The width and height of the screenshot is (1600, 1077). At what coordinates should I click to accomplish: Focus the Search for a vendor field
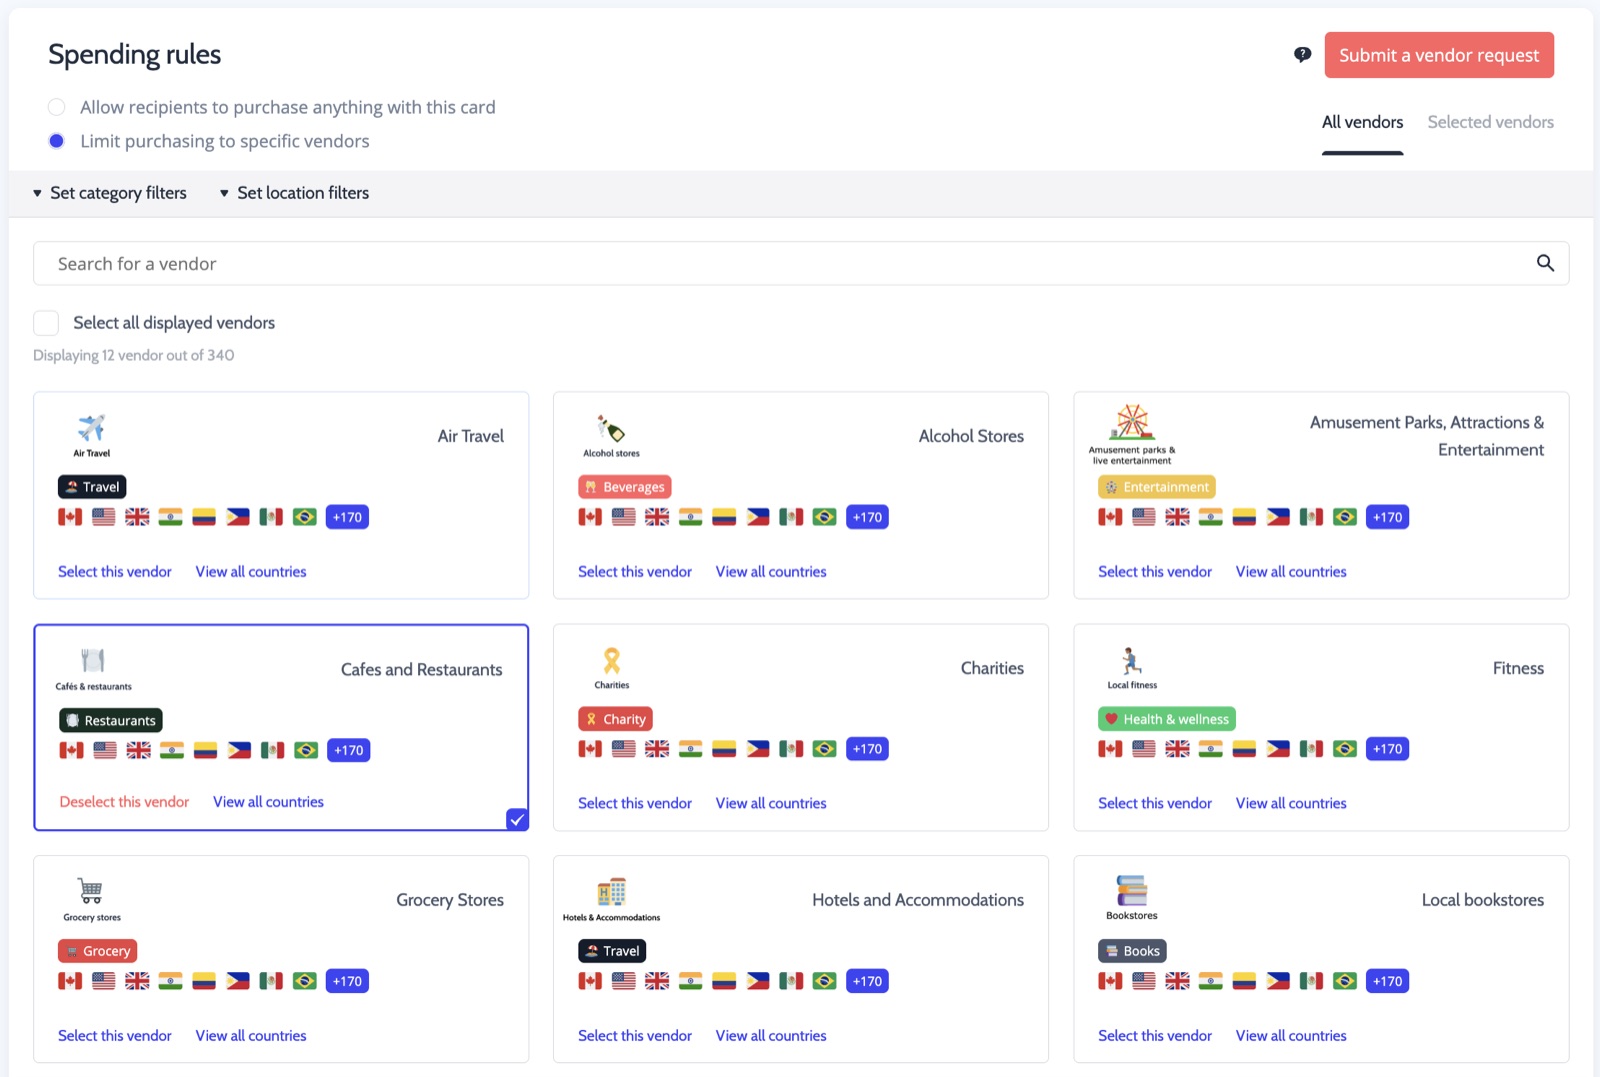pyautogui.click(x=800, y=263)
